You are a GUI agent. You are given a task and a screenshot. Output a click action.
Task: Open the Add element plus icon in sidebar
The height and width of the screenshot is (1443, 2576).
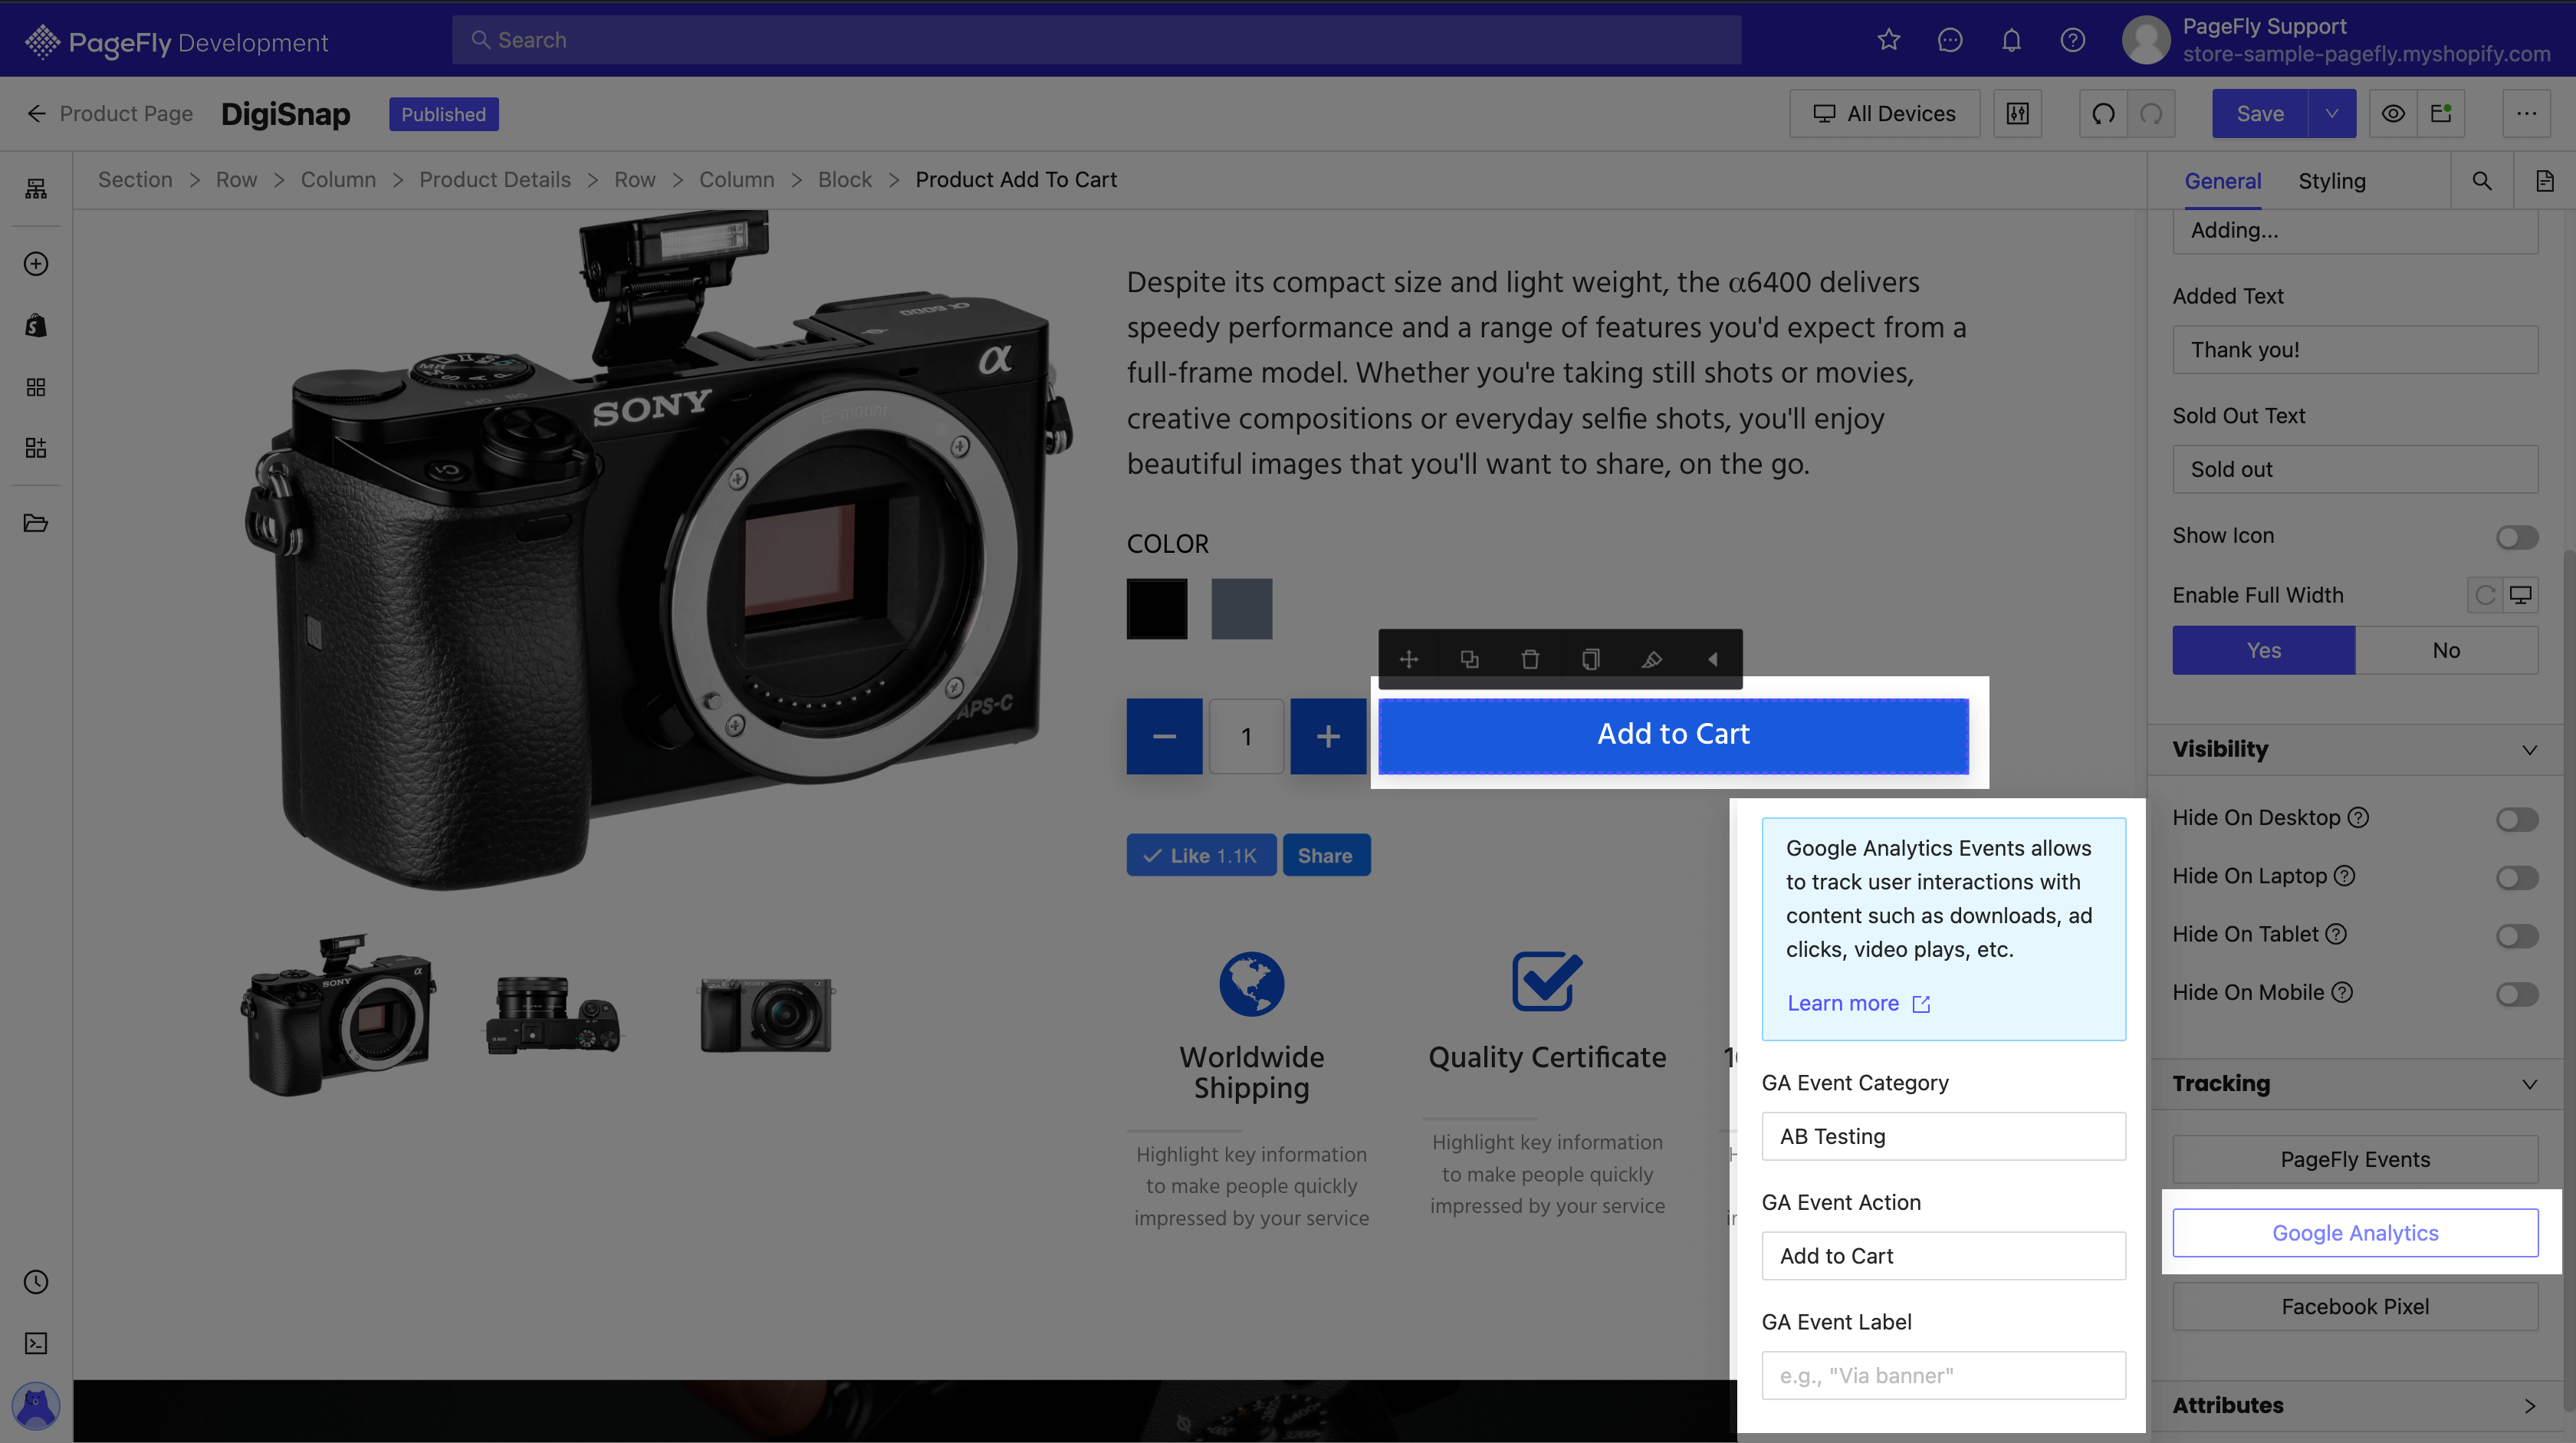click(x=36, y=264)
